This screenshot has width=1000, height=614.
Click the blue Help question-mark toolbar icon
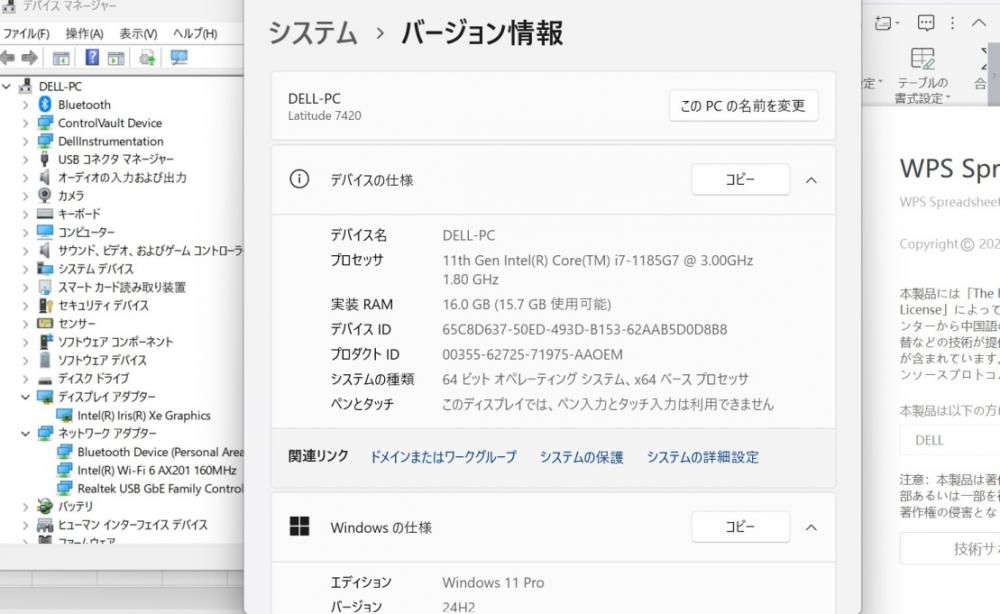(x=92, y=57)
